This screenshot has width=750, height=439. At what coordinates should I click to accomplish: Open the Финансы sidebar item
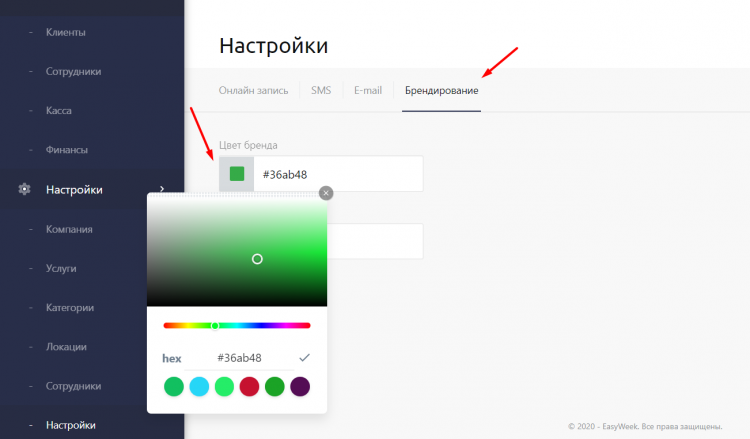point(66,150)
